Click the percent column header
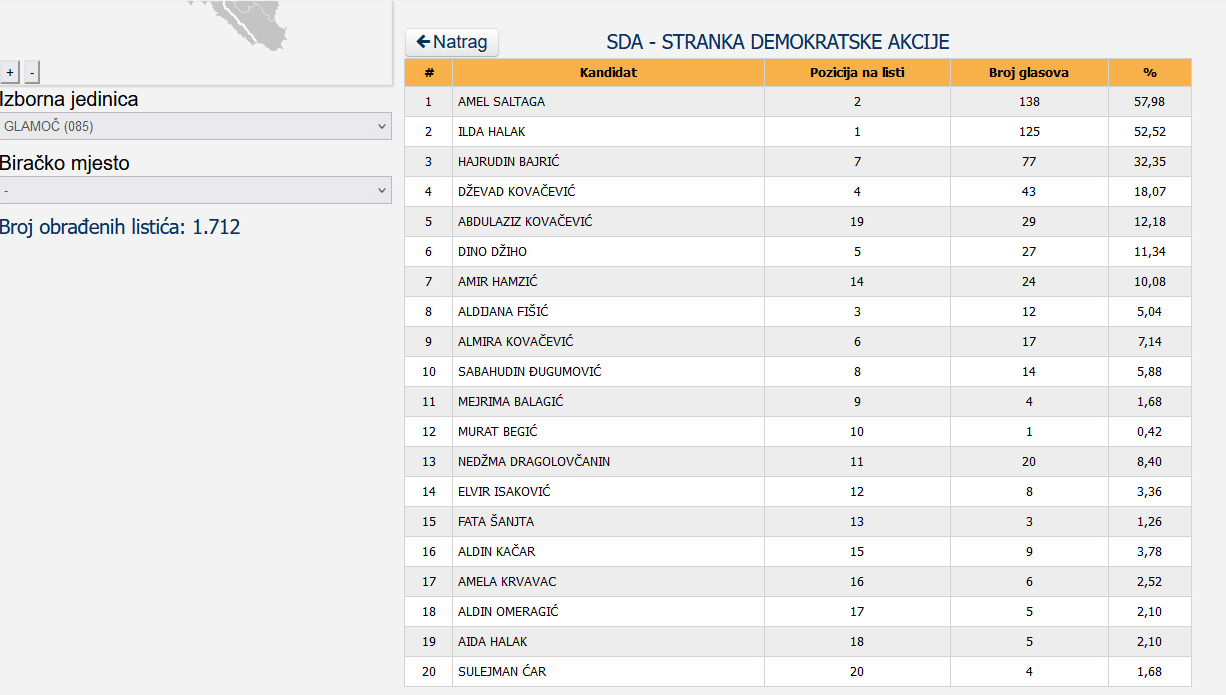The width and height of the screenshot is (1226, 695). tap(1150, 73)
